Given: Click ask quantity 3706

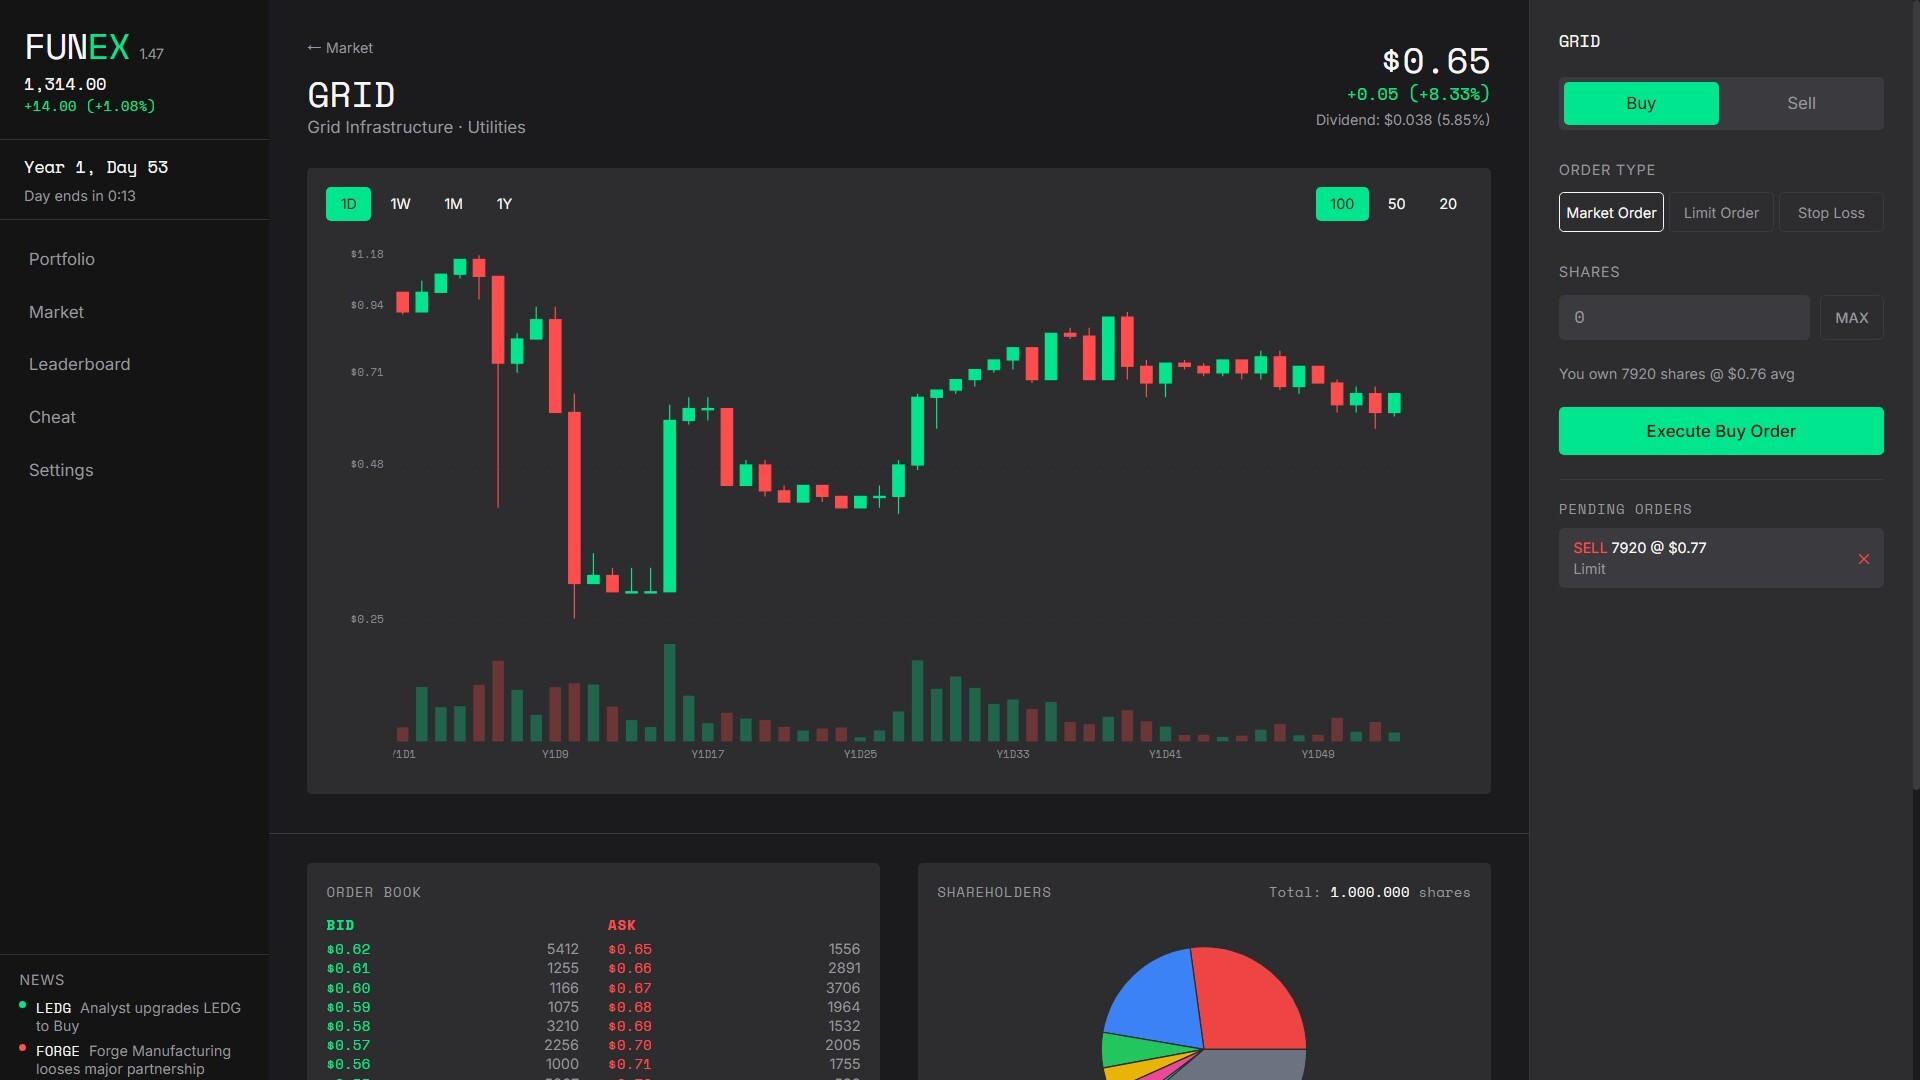Looking at the screenshot, I should pyautogui.click(x=843, y=988).
